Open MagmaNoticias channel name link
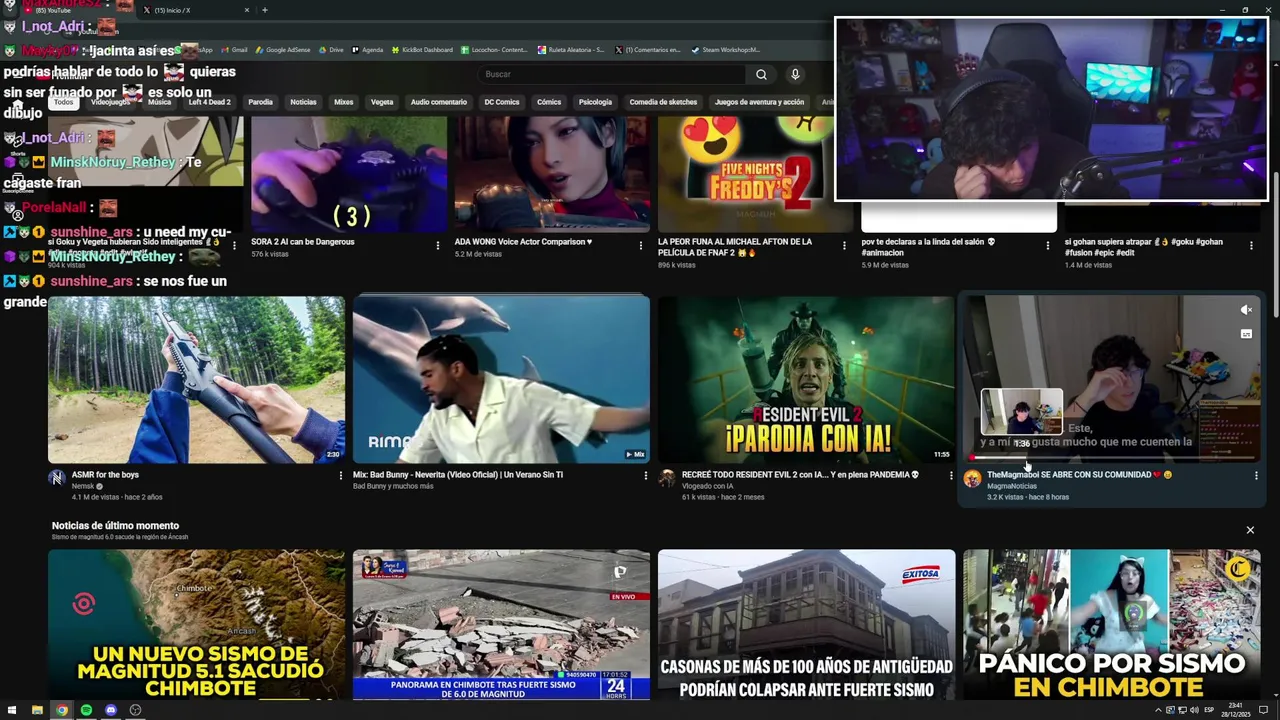 click(x=1012, y=486)
